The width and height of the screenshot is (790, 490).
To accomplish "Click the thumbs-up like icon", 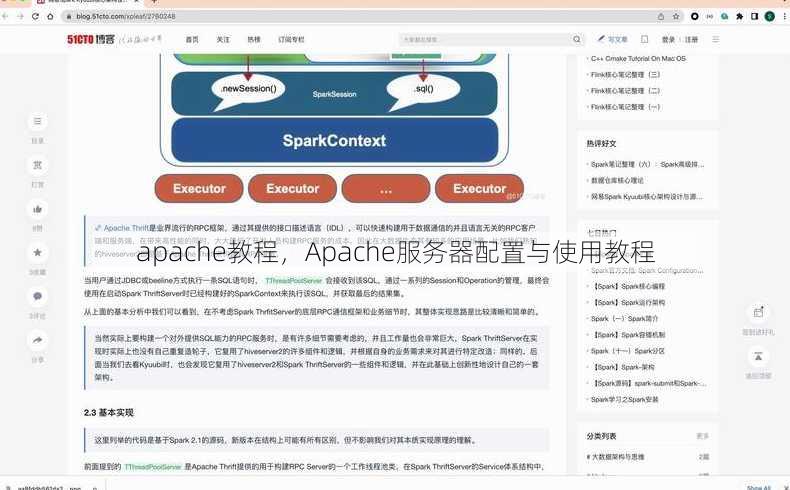I will coord(37,208).
